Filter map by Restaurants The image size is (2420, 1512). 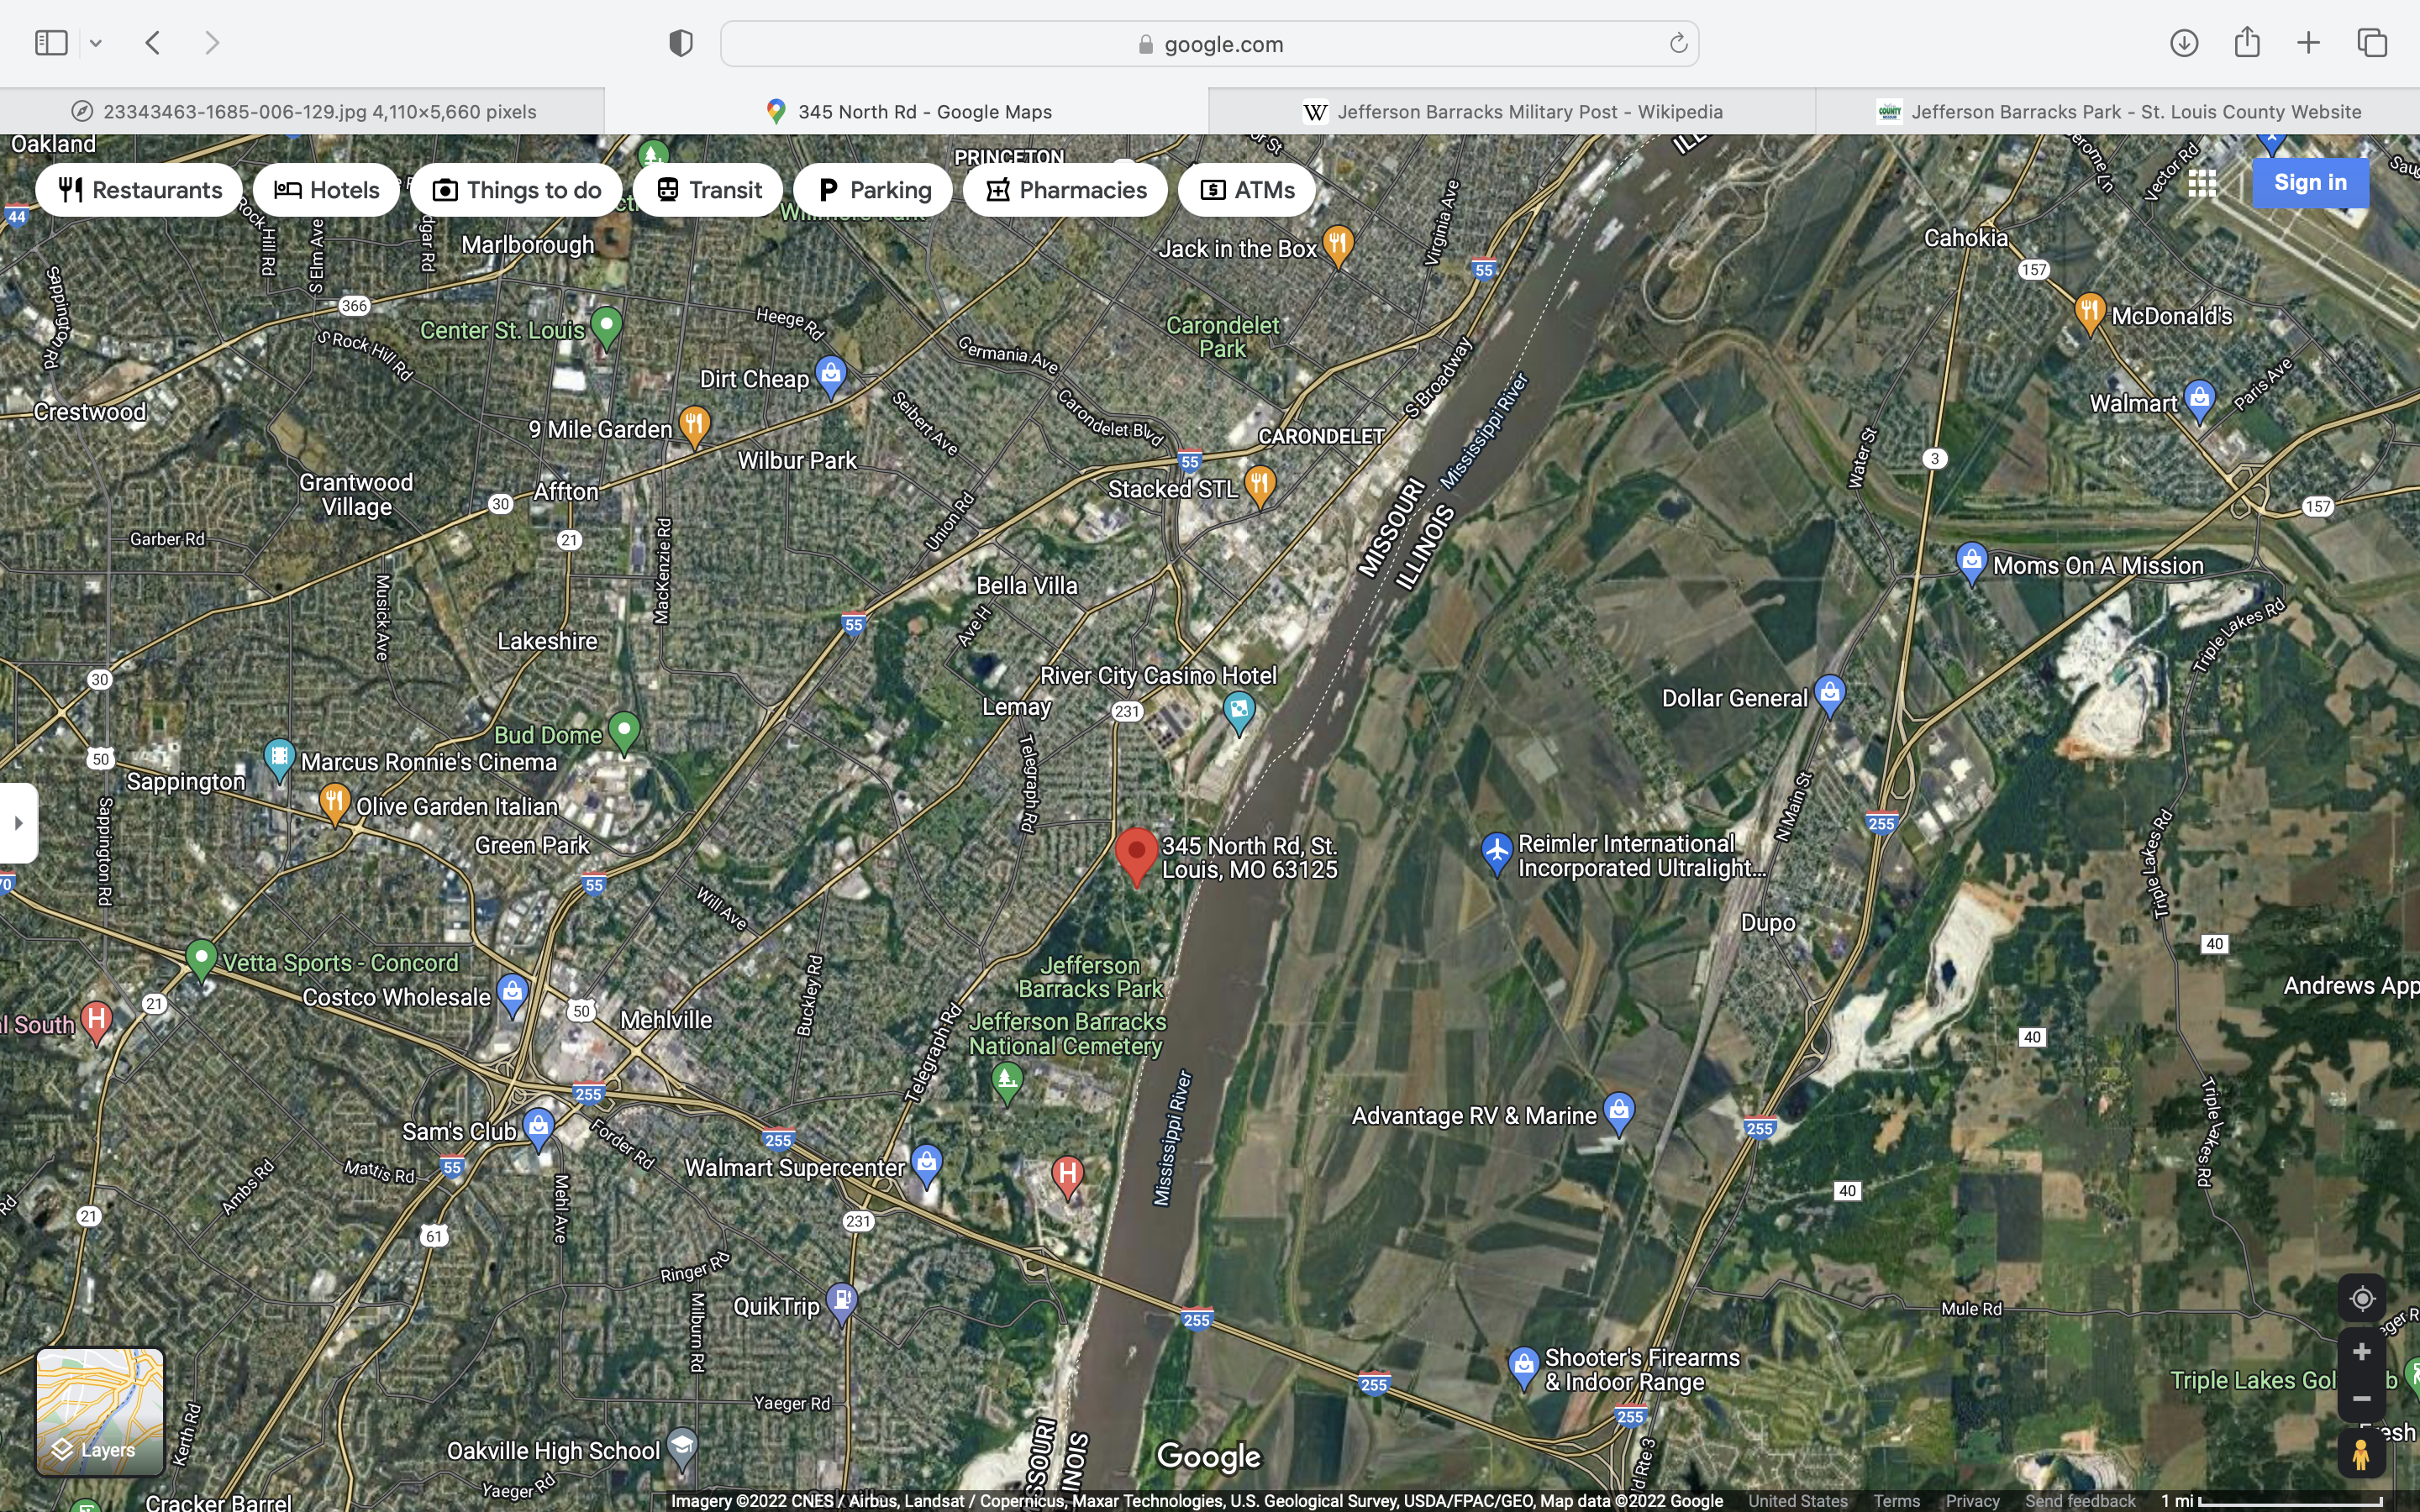[139, 190]
